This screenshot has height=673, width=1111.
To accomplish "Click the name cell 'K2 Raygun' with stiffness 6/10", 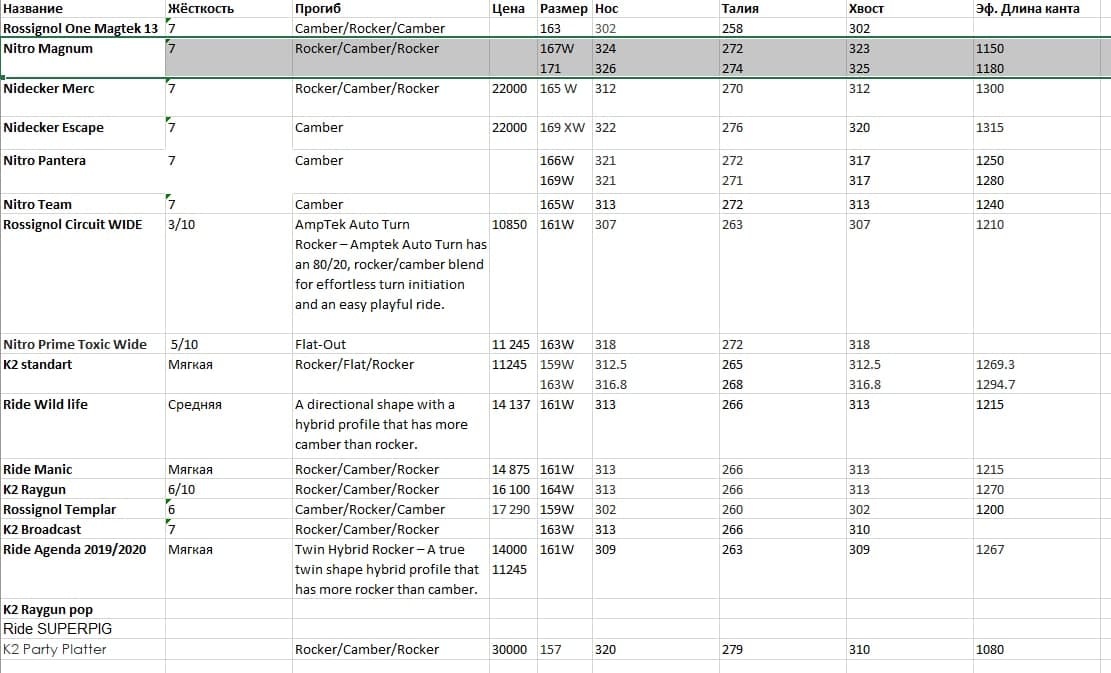I will 83,489.
